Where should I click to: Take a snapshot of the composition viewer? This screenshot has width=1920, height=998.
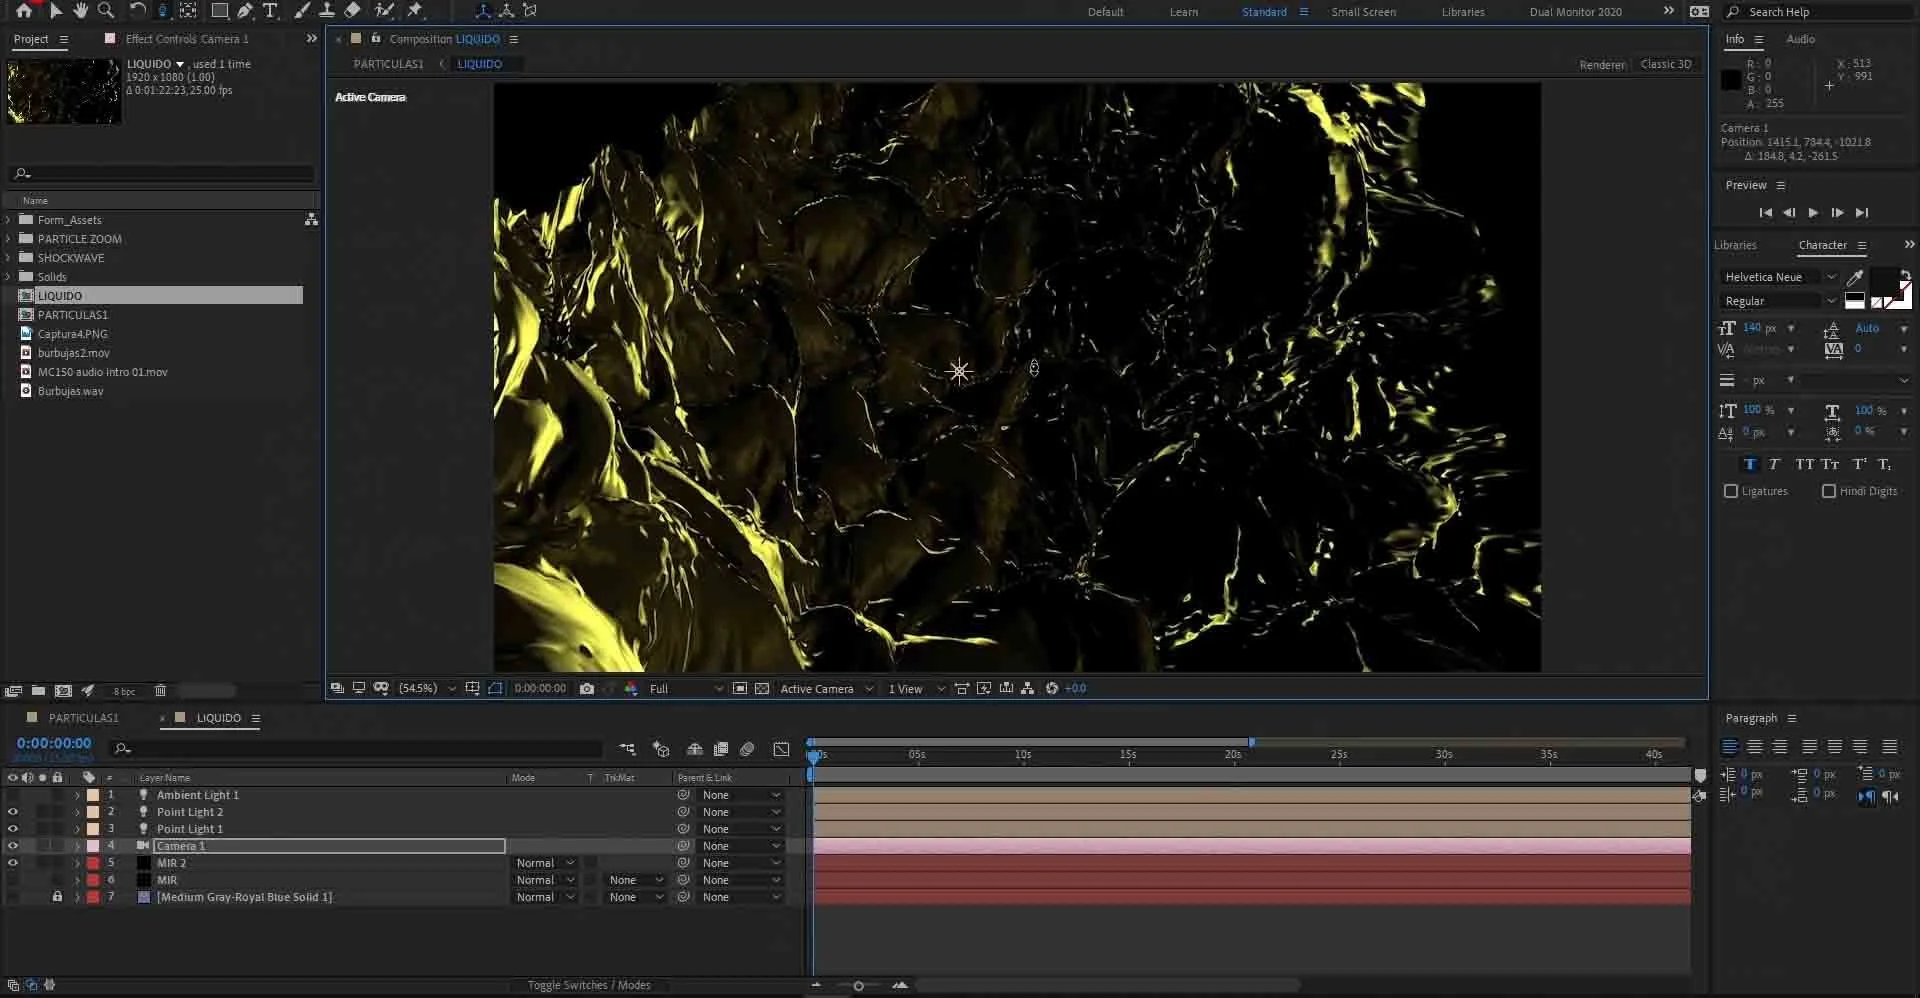click(x=587, y=688)
